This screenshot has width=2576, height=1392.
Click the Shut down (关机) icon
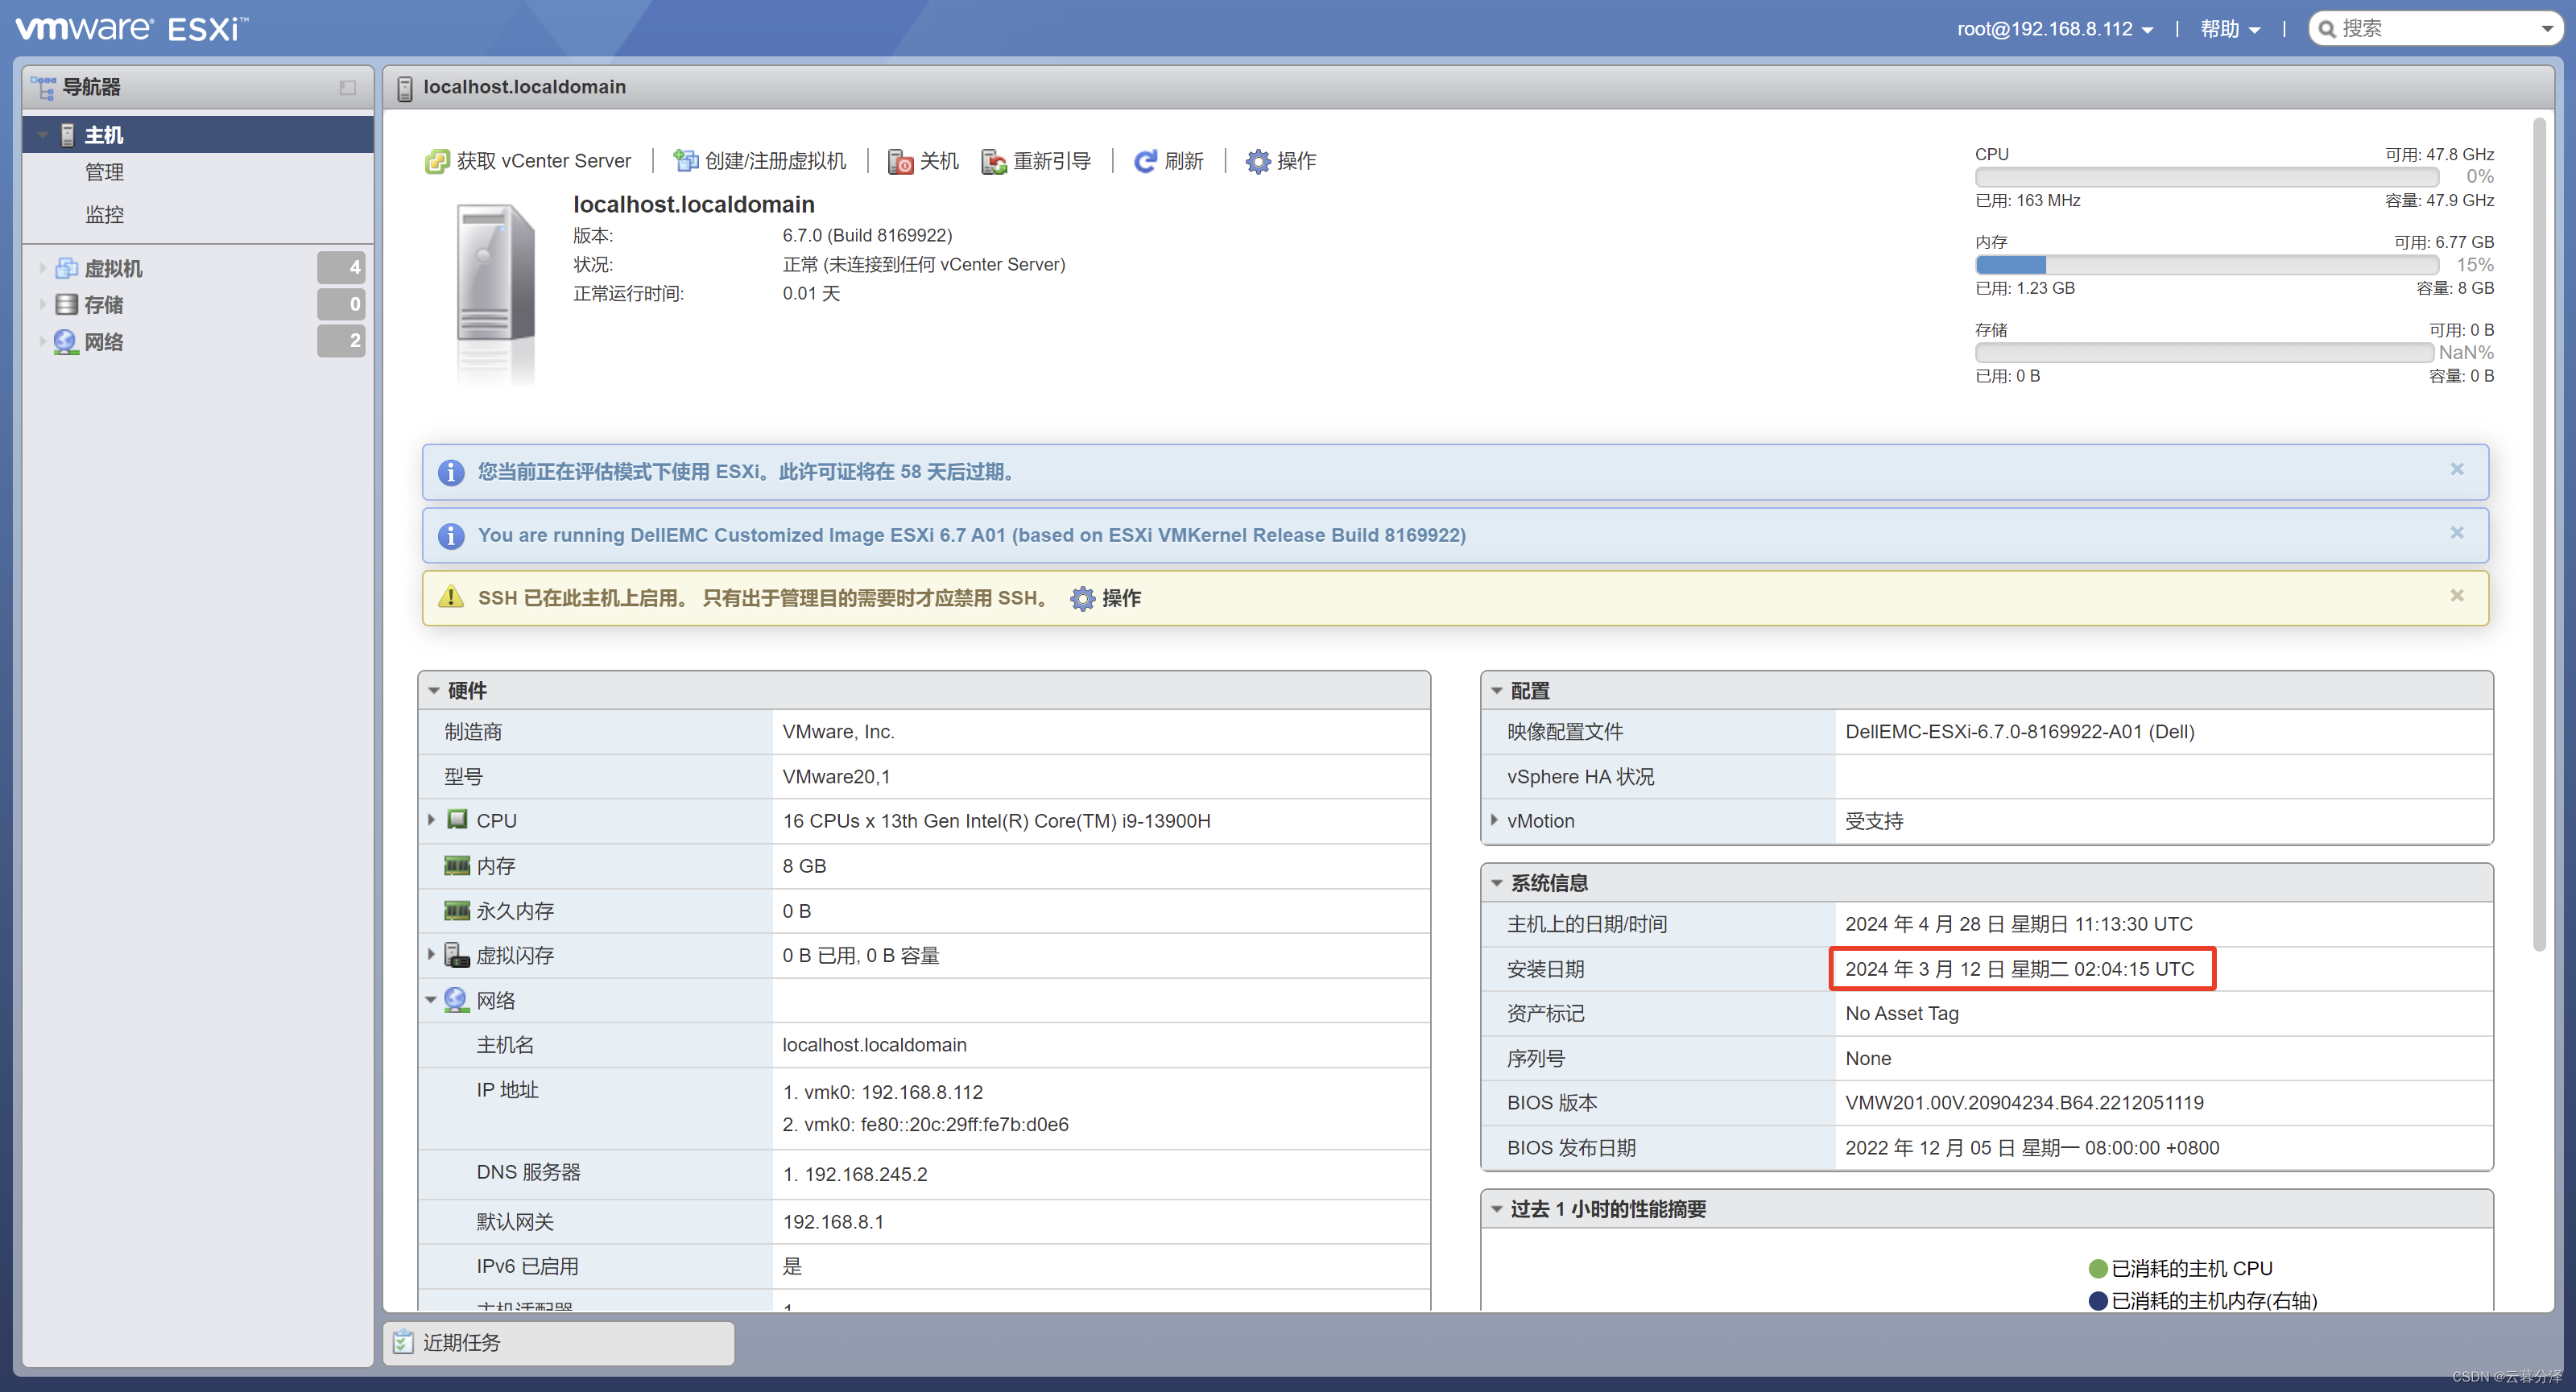pyautogui.click(x=900, y=161)
